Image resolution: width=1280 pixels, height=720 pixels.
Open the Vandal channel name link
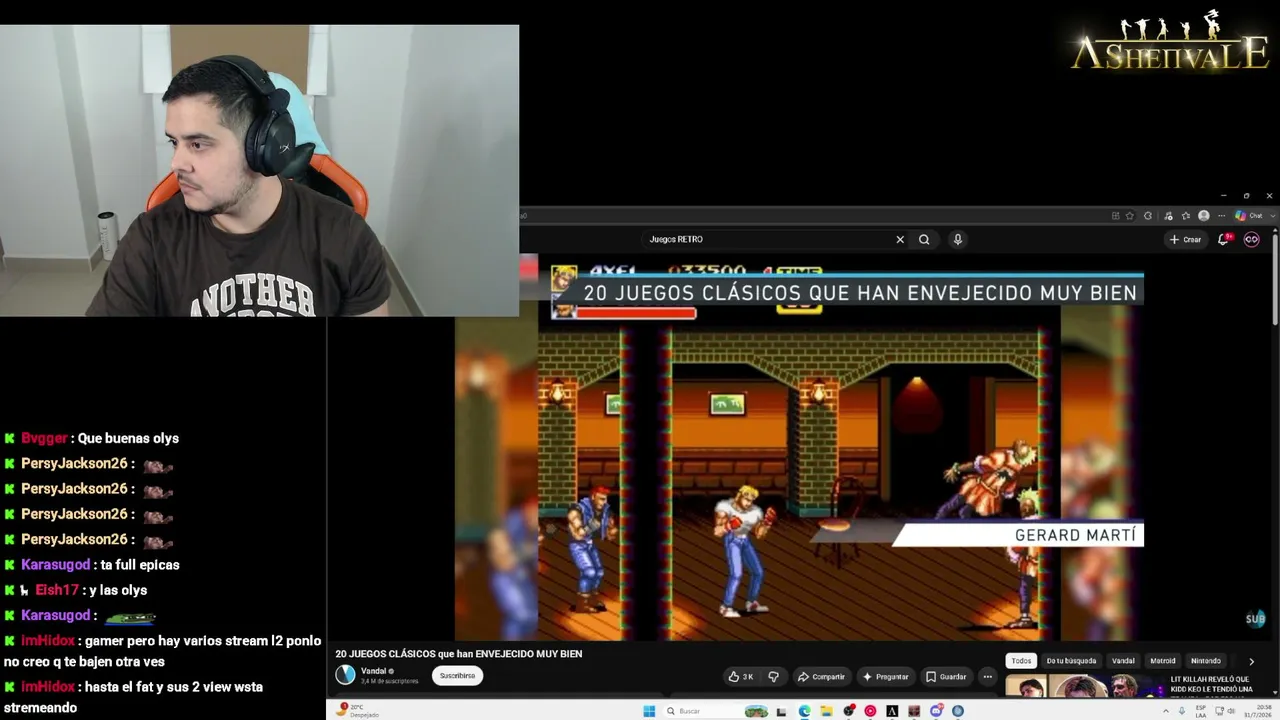tap(373, 671)
